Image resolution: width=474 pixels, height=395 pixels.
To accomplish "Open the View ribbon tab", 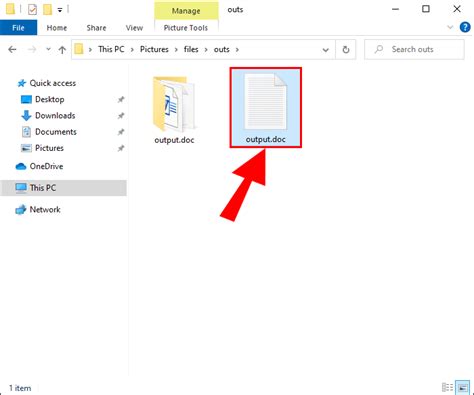I will tap(134, 28).
